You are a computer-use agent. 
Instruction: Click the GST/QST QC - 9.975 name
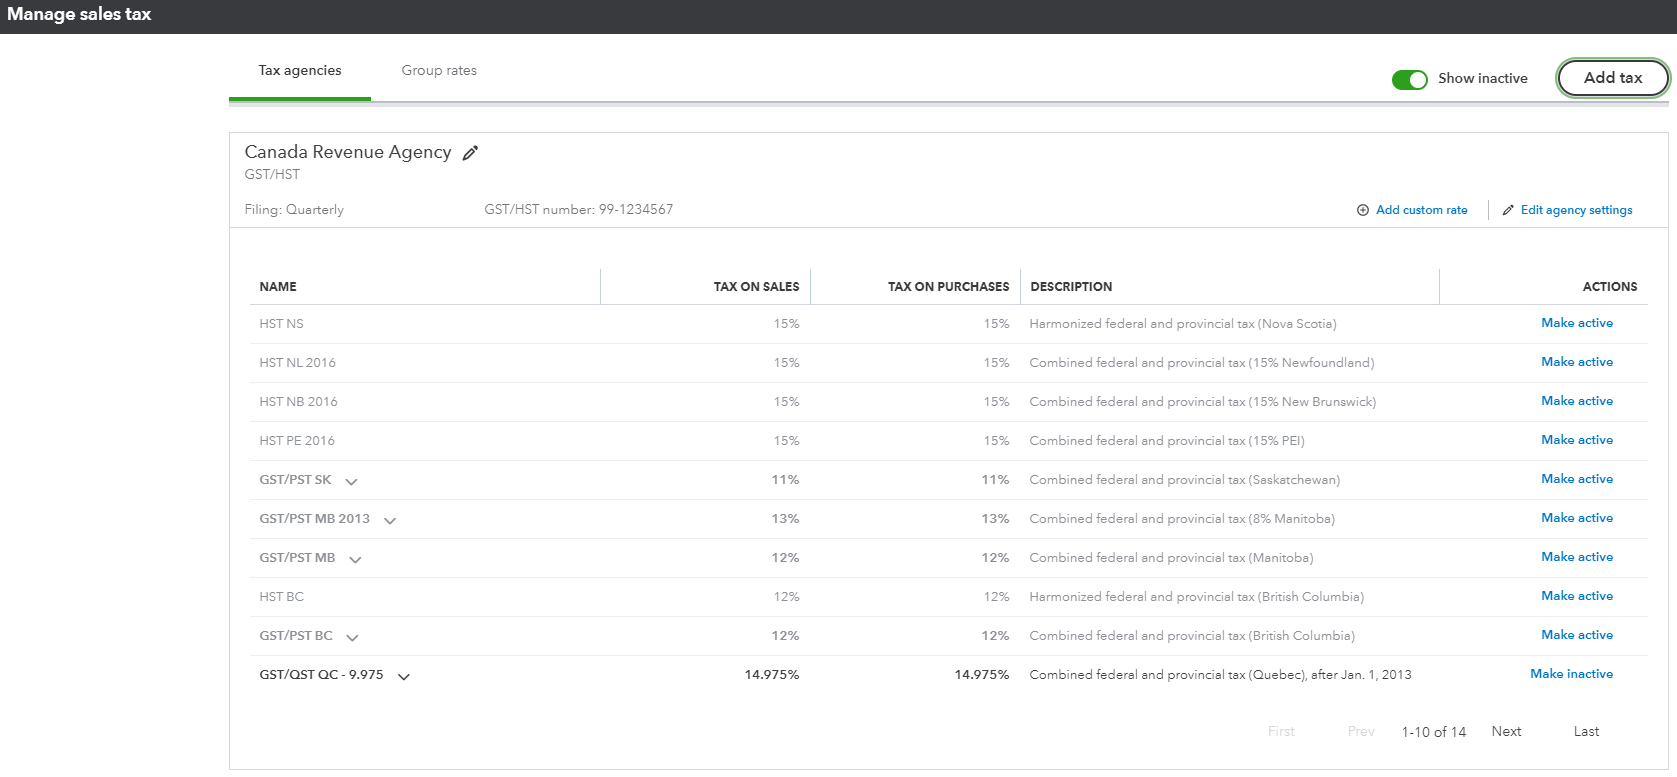point(321,675)
